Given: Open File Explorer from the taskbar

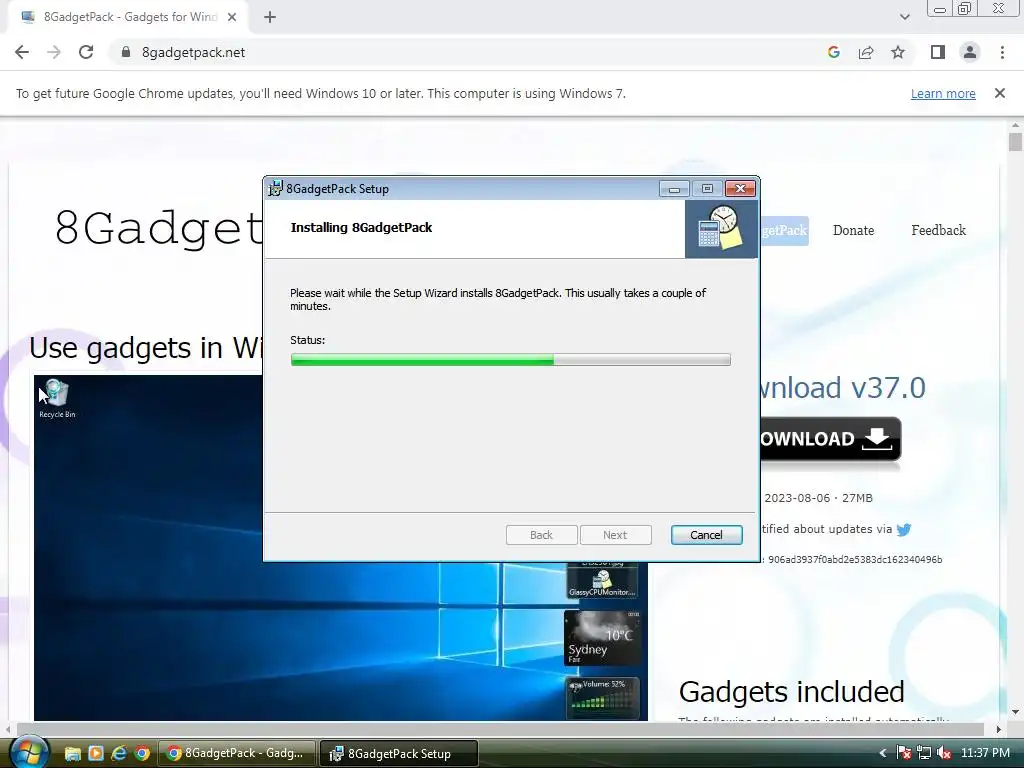Looking at the screenshot, I should pyautogui.click(x=72, y=754).
